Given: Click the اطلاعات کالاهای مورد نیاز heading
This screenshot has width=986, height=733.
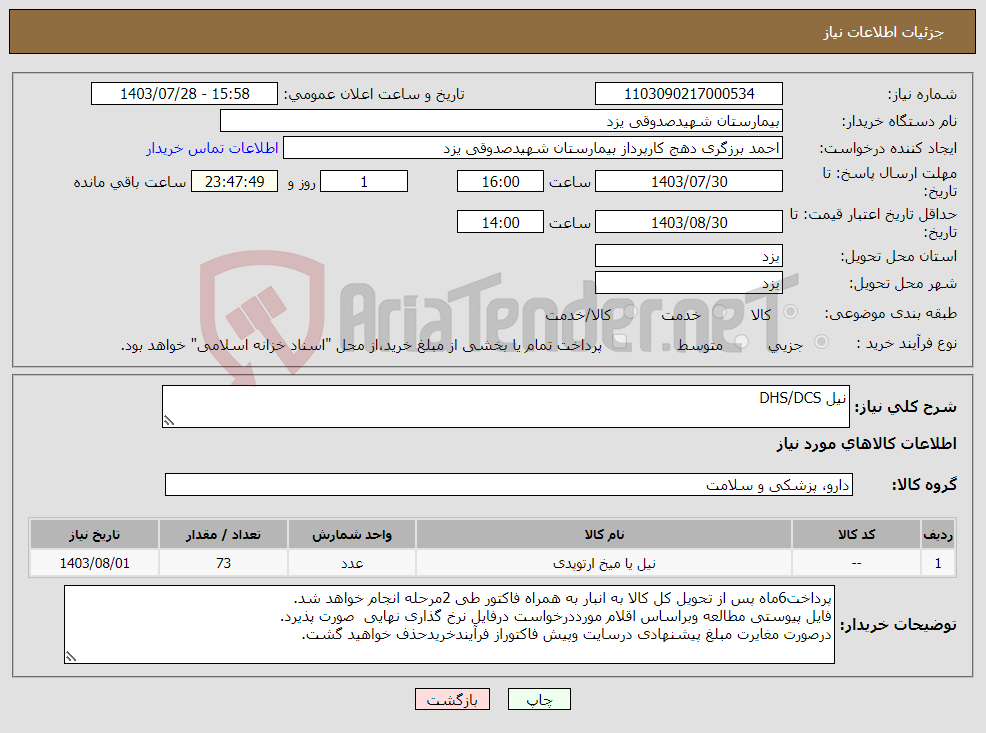Looking at the screenshot, I should pos(866,444).
